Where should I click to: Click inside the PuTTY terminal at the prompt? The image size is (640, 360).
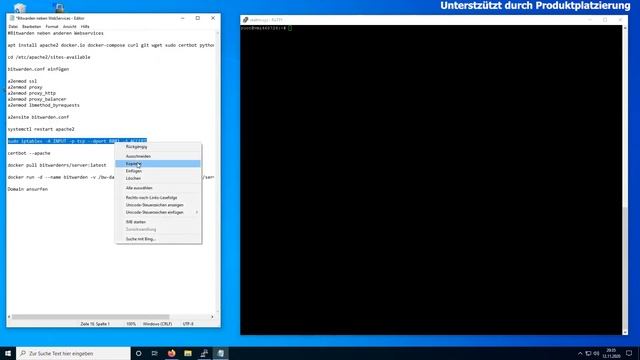[290, 28]
